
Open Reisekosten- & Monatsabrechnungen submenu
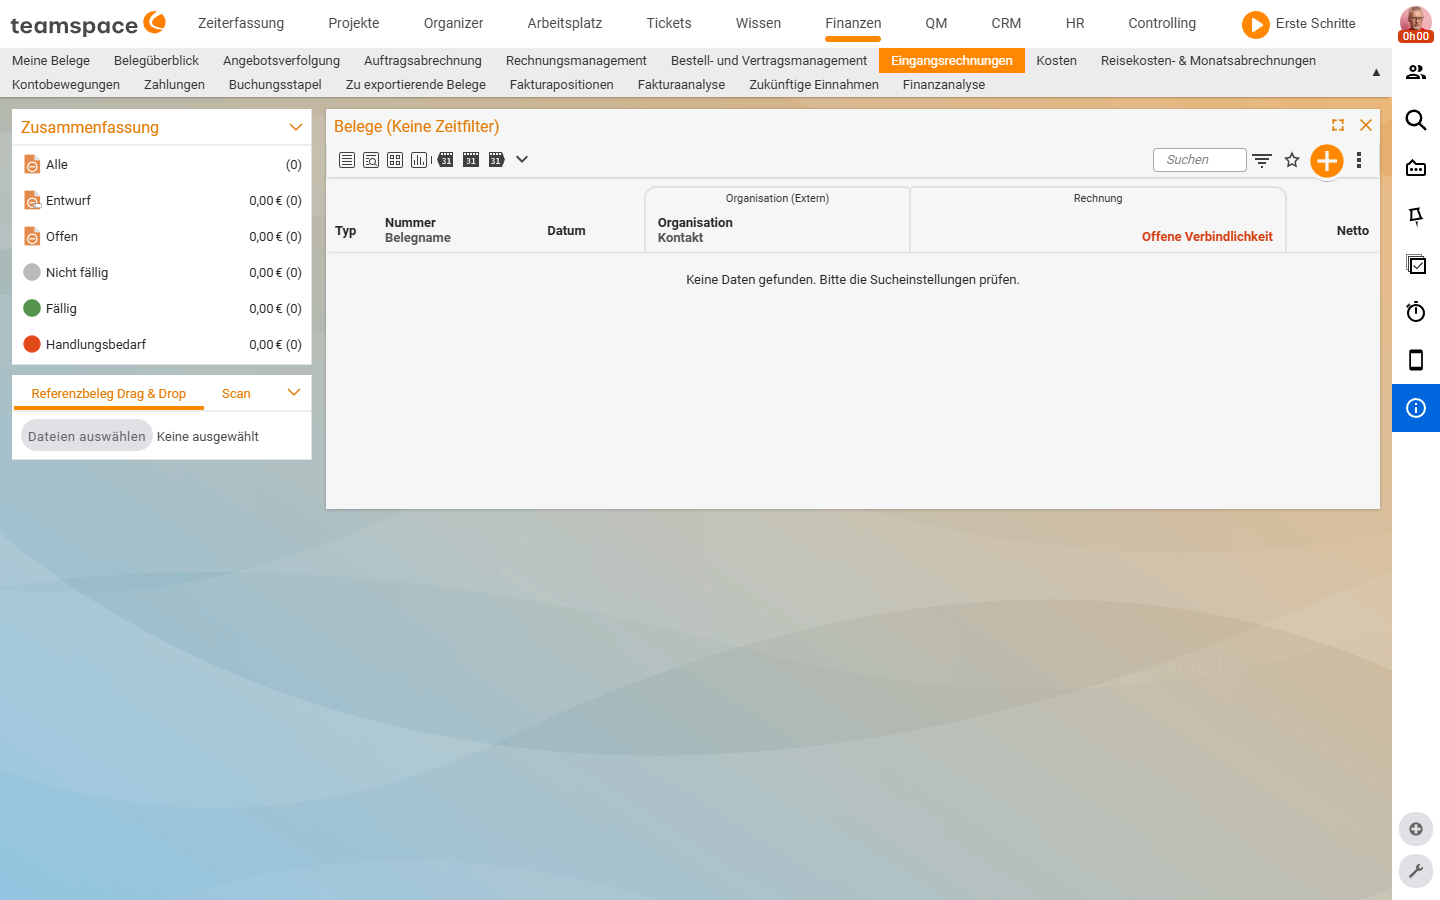pos(1208,60)
